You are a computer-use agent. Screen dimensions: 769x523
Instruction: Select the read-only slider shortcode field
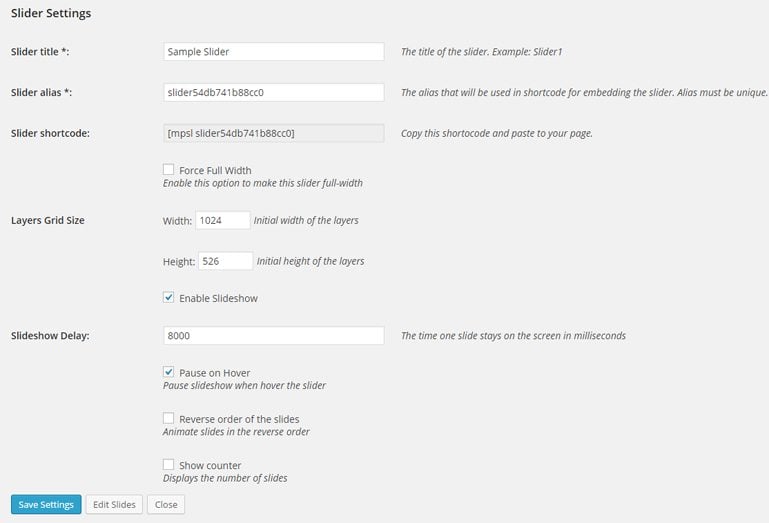[273, 133]
